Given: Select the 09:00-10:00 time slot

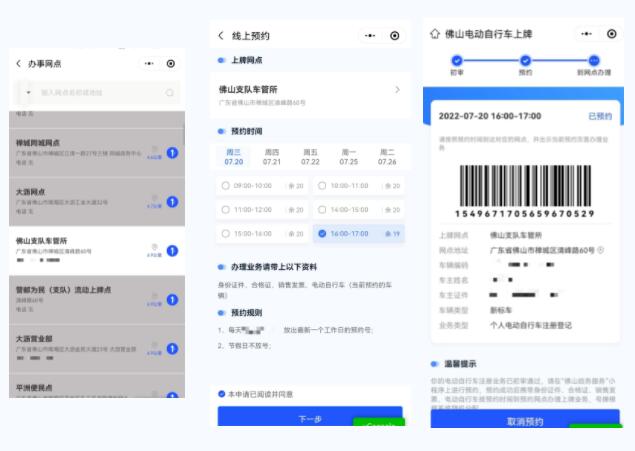Looking at the screenshot, I should pyautogui.click(x=261, y=185).
